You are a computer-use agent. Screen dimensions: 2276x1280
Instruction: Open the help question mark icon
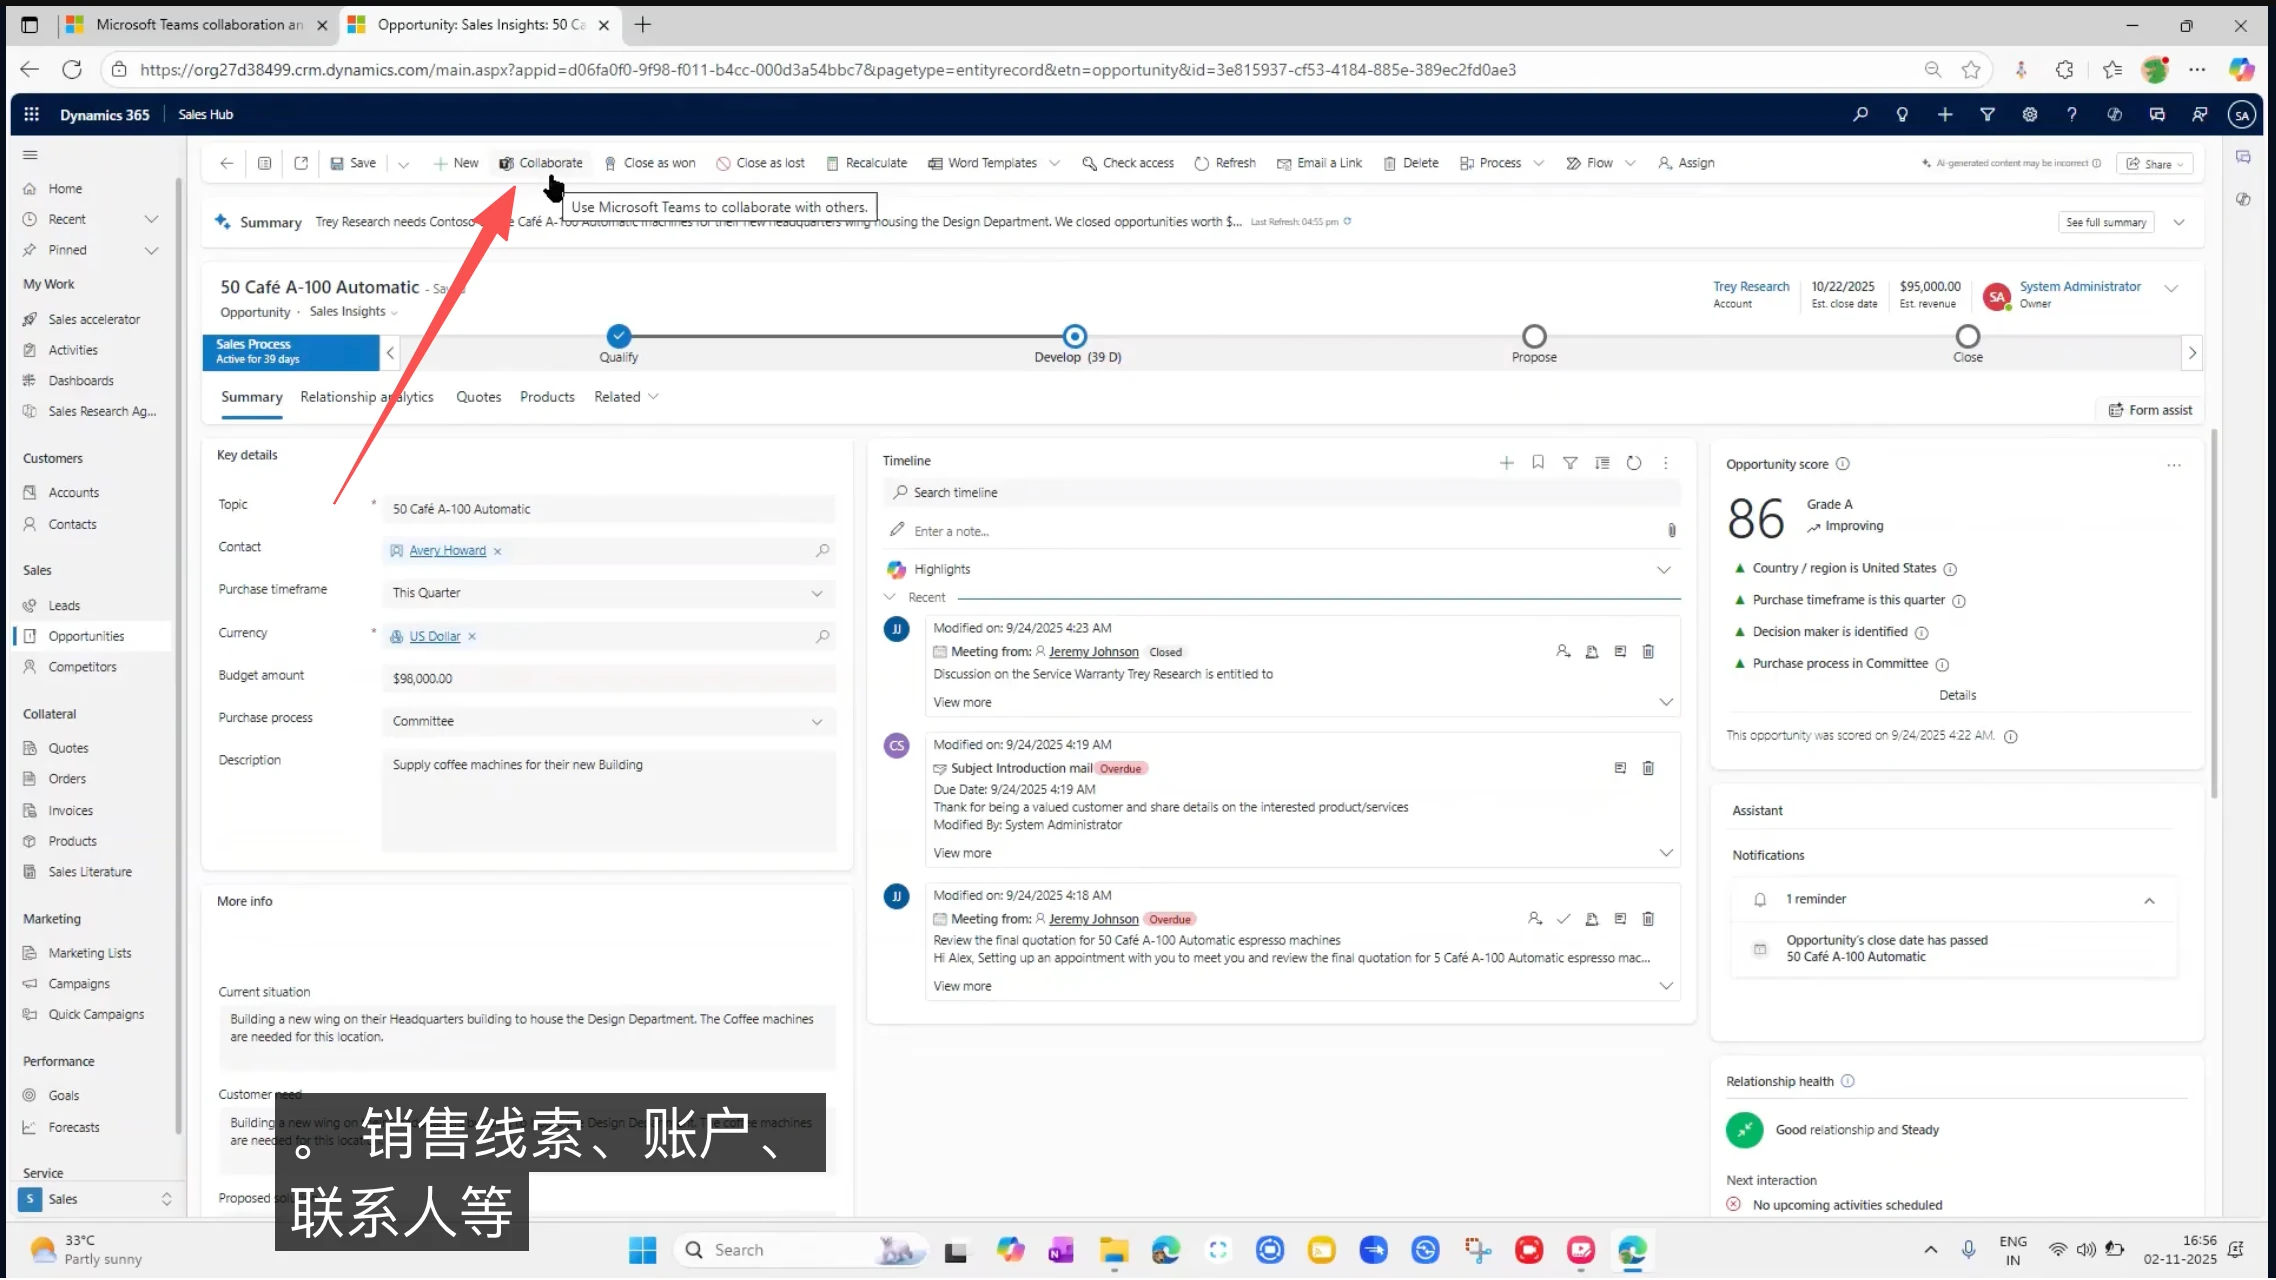tap(2072, 114)
